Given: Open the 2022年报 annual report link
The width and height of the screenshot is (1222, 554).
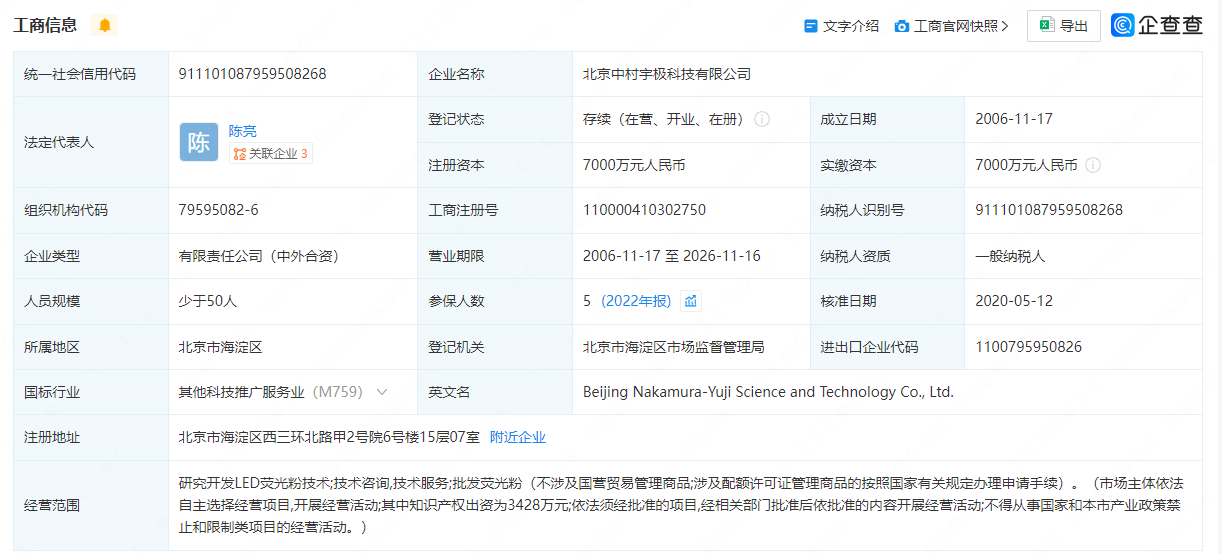Looking at the screenshot, I should pos(635,301).
